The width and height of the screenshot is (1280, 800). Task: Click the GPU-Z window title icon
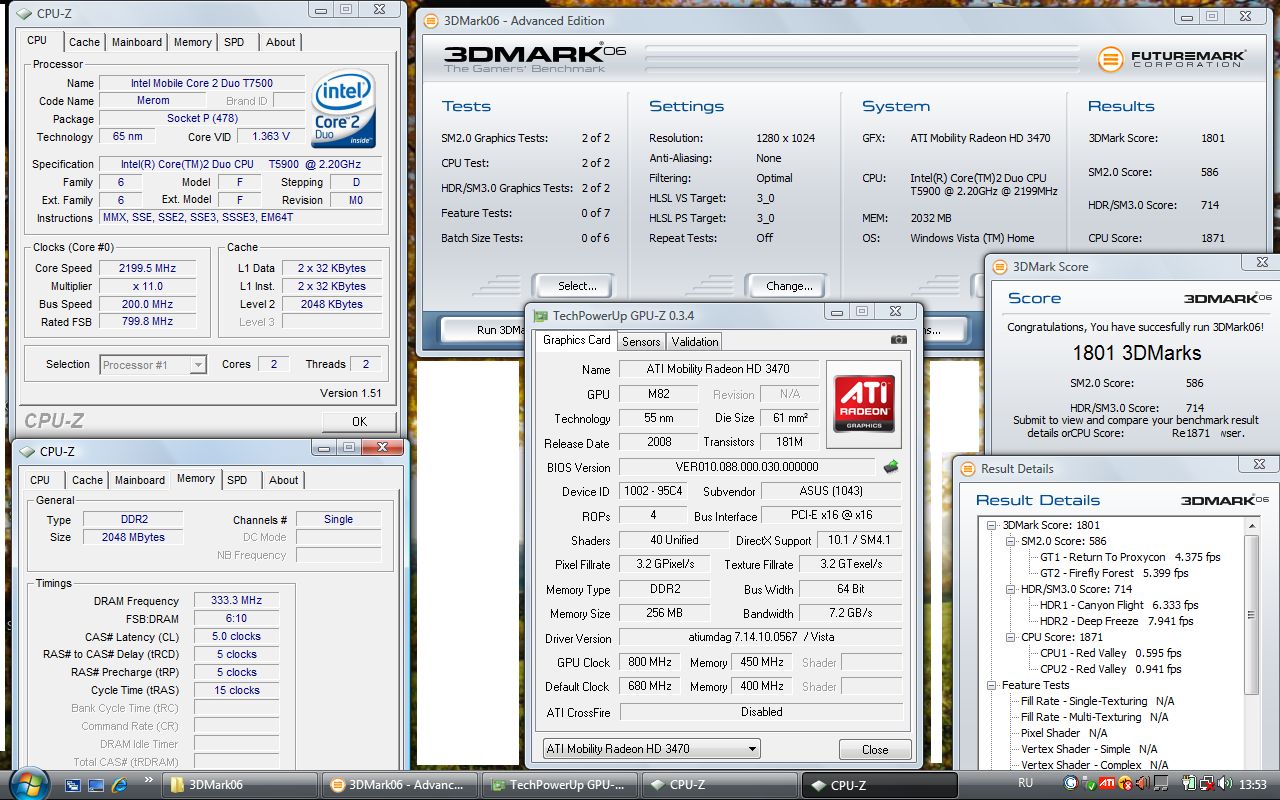point(541,315)
